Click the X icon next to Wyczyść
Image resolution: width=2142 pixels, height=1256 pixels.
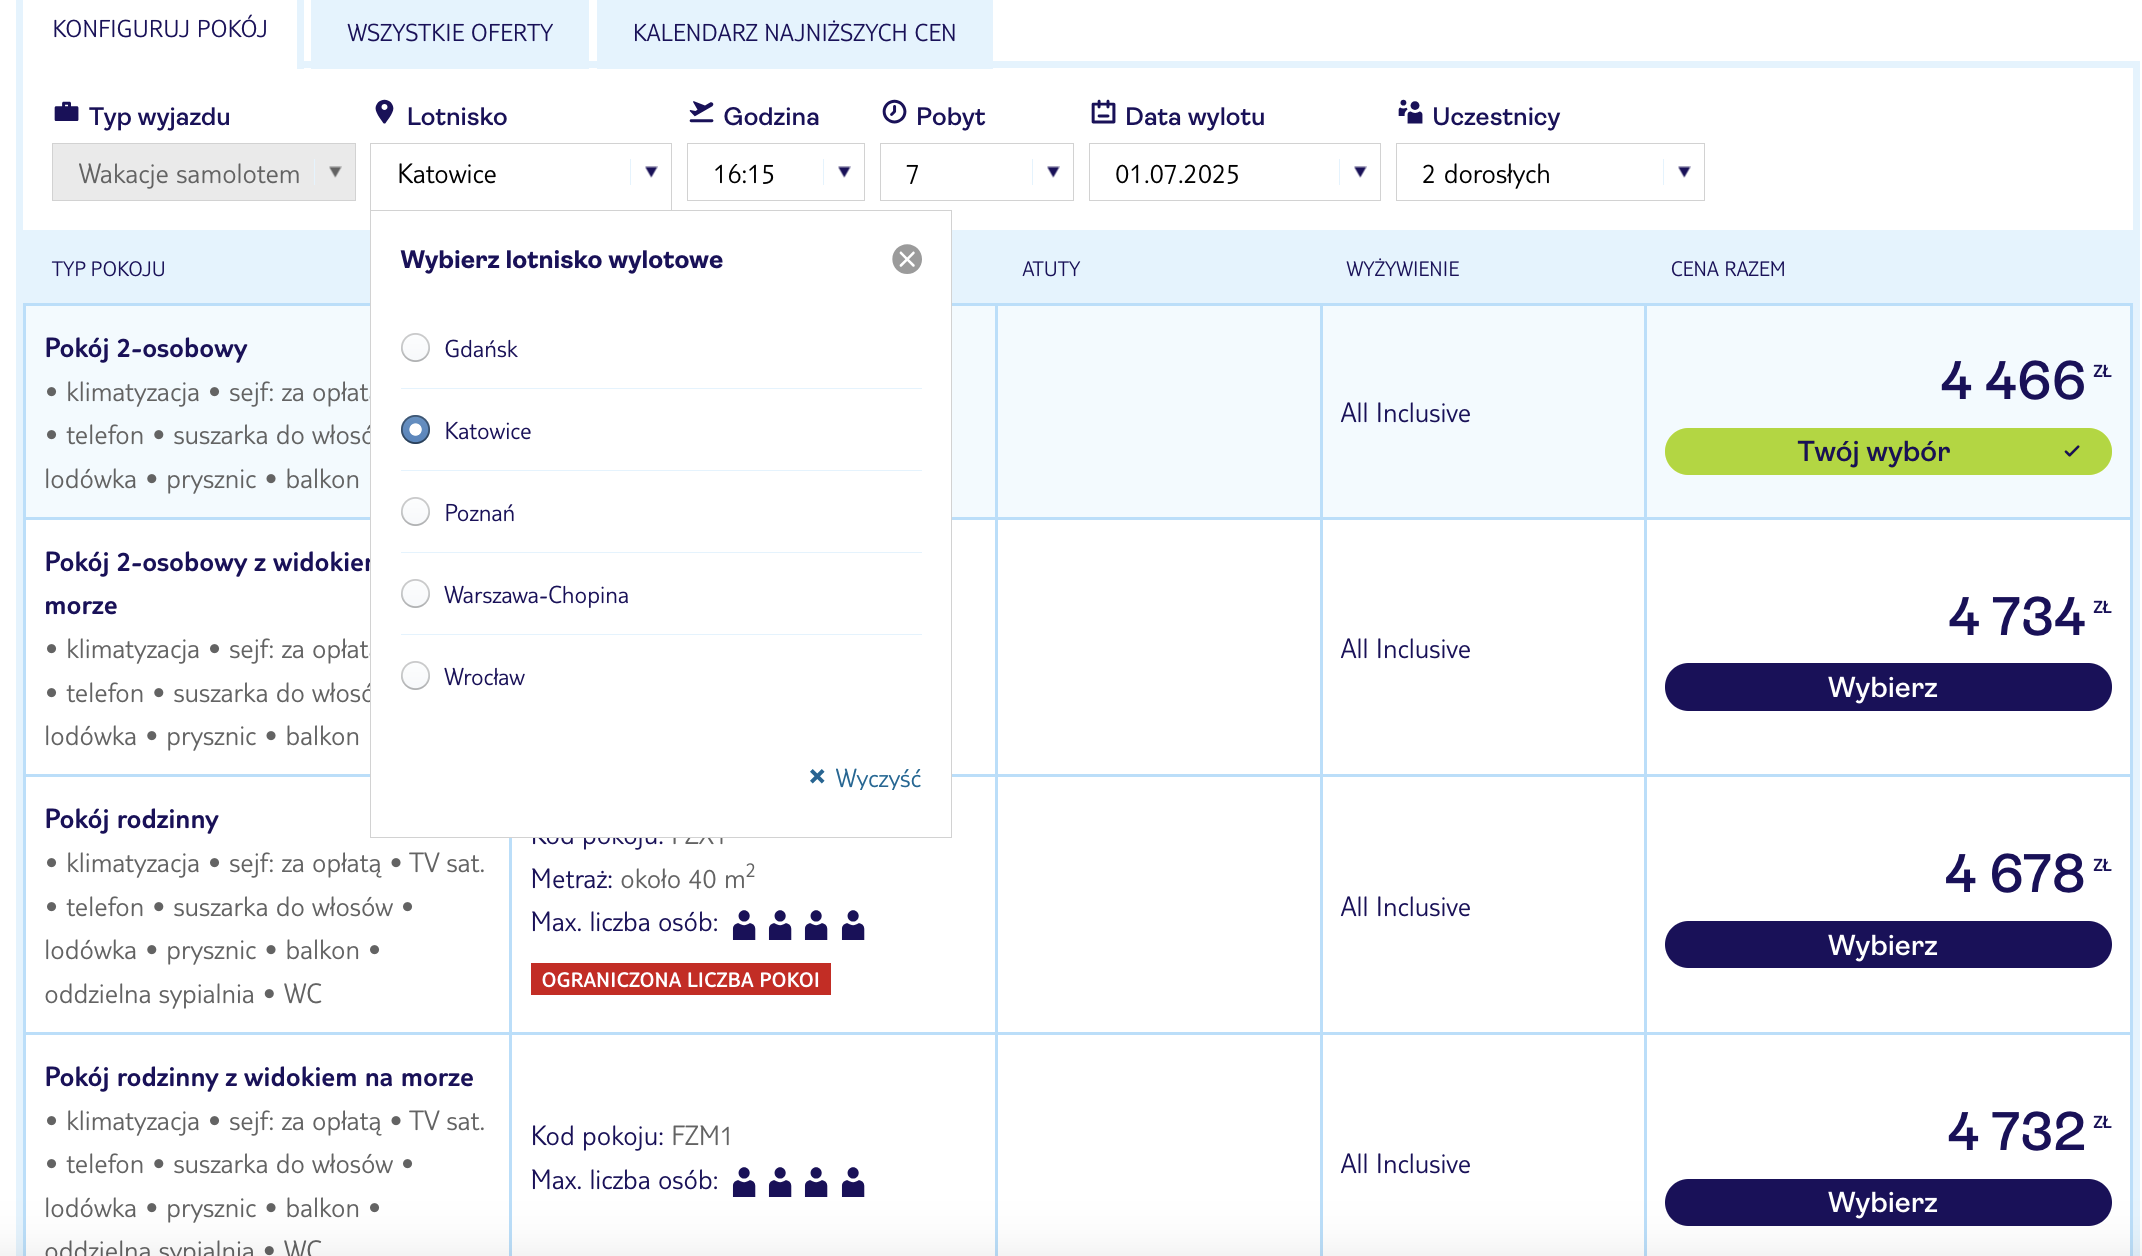817,776
